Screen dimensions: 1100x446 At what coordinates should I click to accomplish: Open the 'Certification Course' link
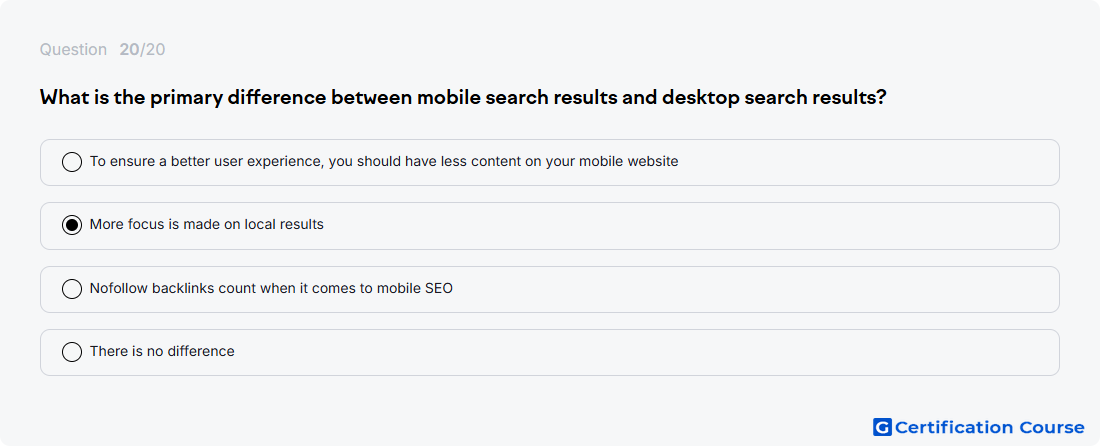(989, 427)
